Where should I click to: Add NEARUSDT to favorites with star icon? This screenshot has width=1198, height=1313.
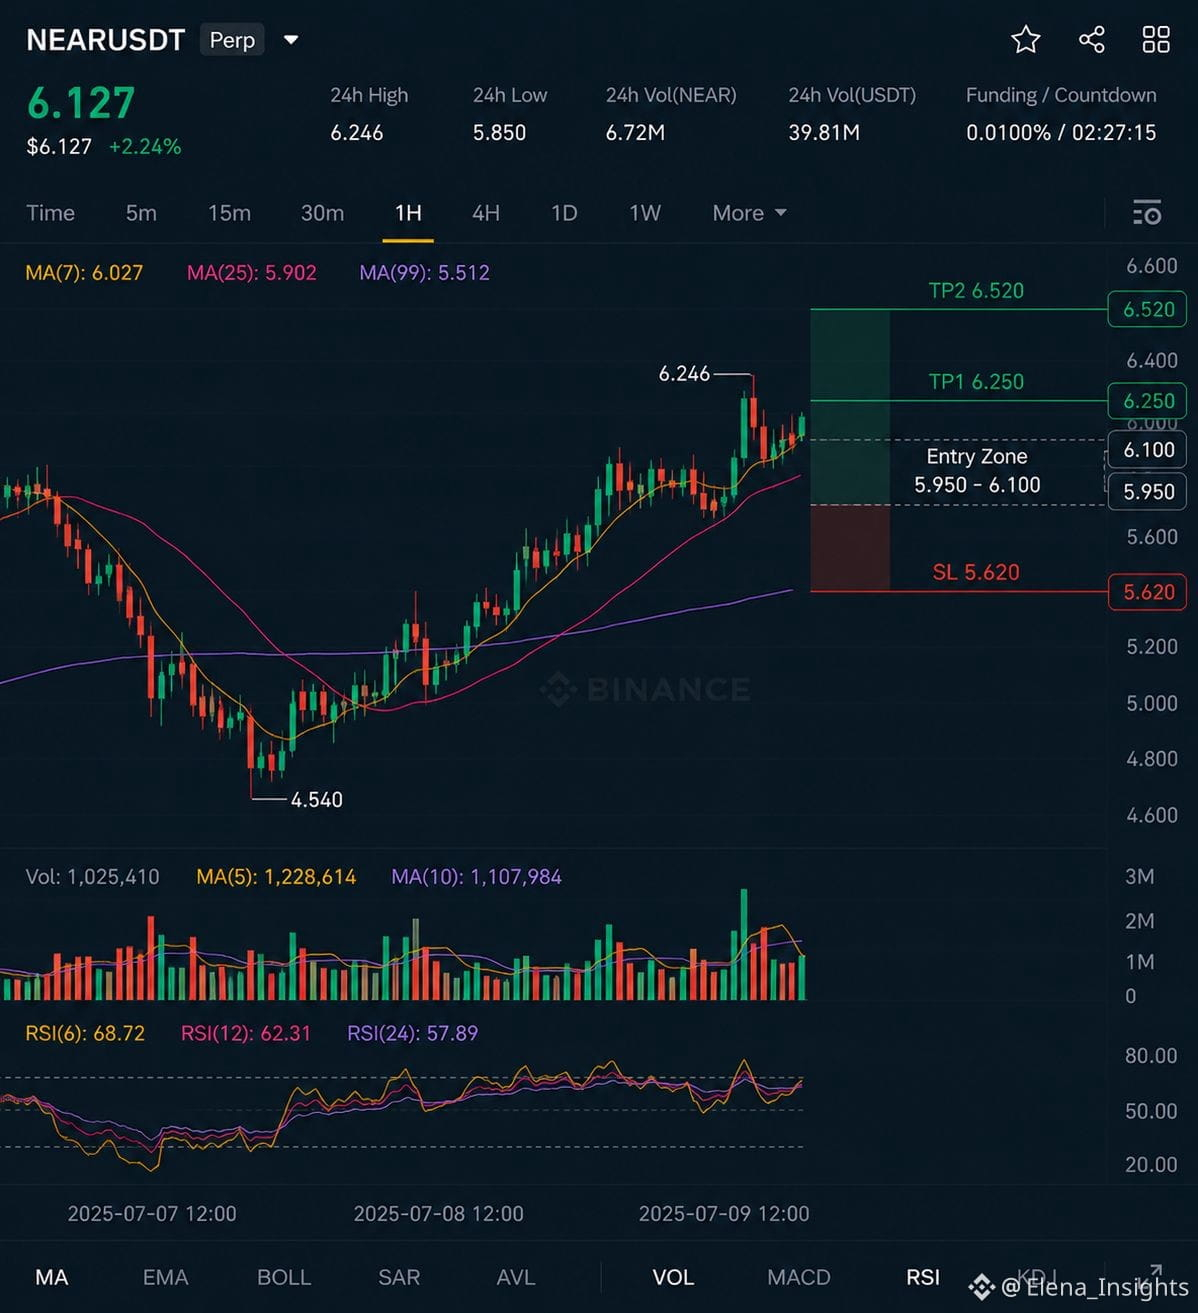pyautogui.click(x=1026, y=40)
